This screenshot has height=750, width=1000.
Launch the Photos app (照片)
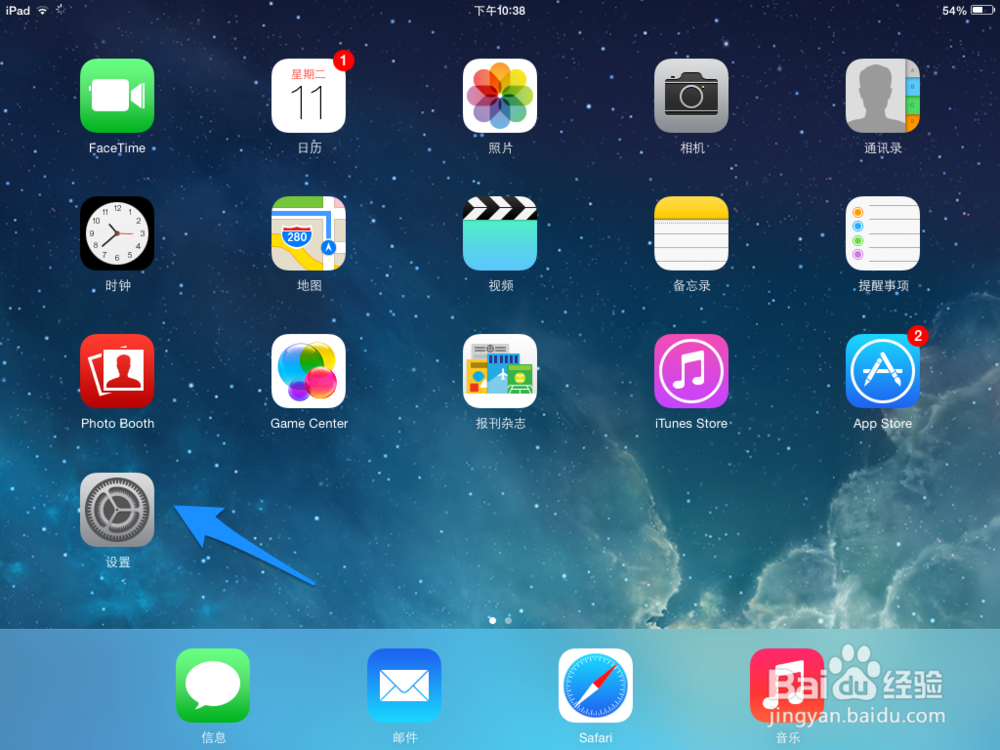[x=500, y=96]
